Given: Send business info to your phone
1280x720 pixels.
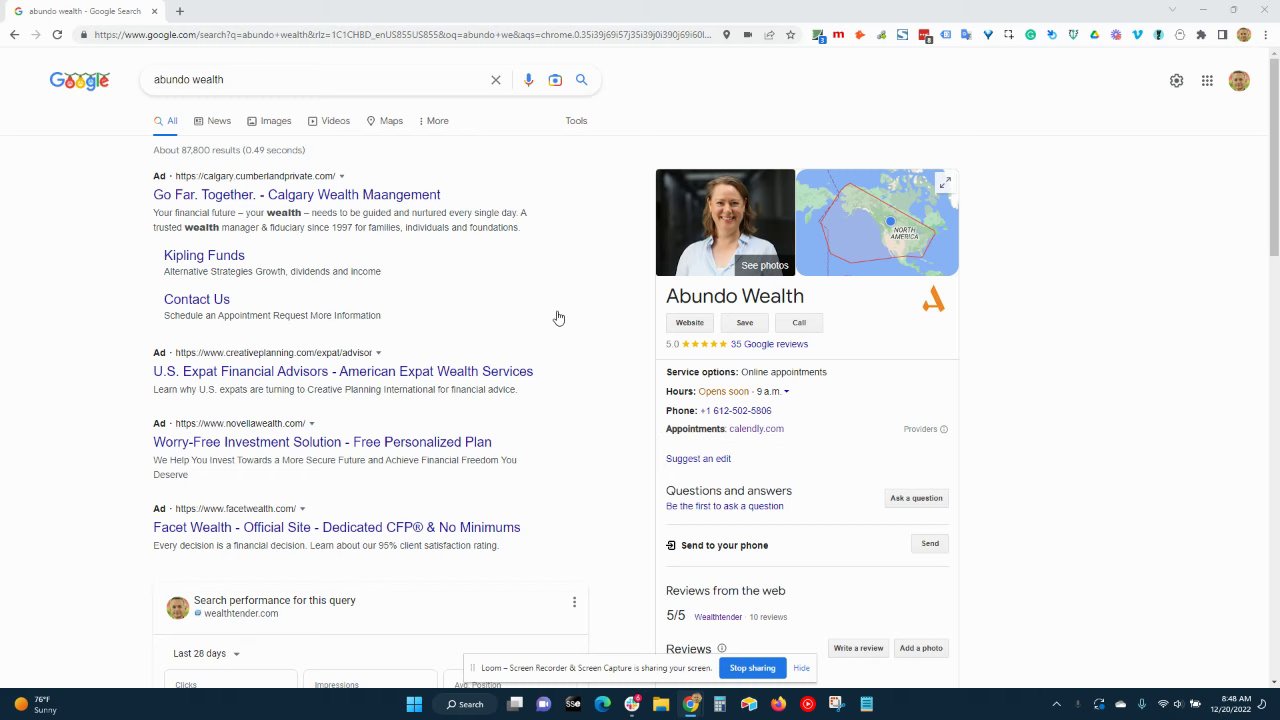Looking at the screenshot, I should [x=930, y=544].
